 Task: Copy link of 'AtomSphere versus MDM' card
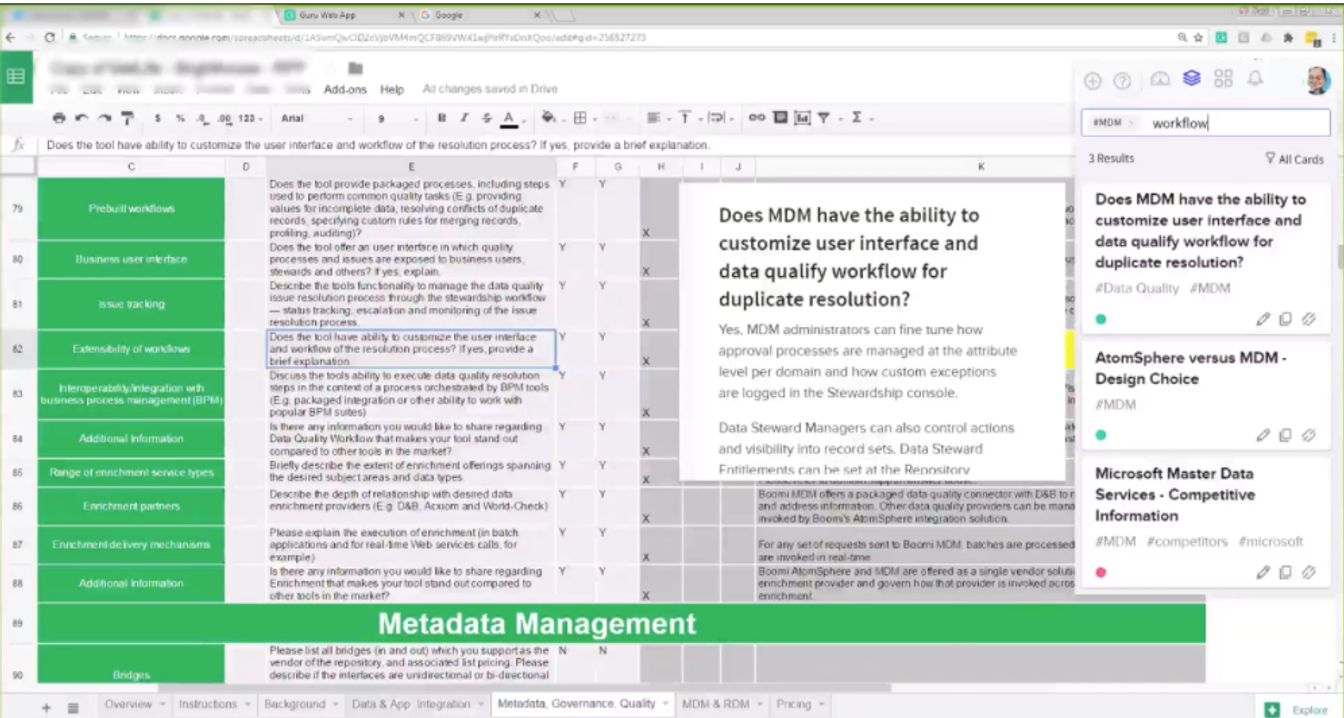click(x=1309, y=435)
